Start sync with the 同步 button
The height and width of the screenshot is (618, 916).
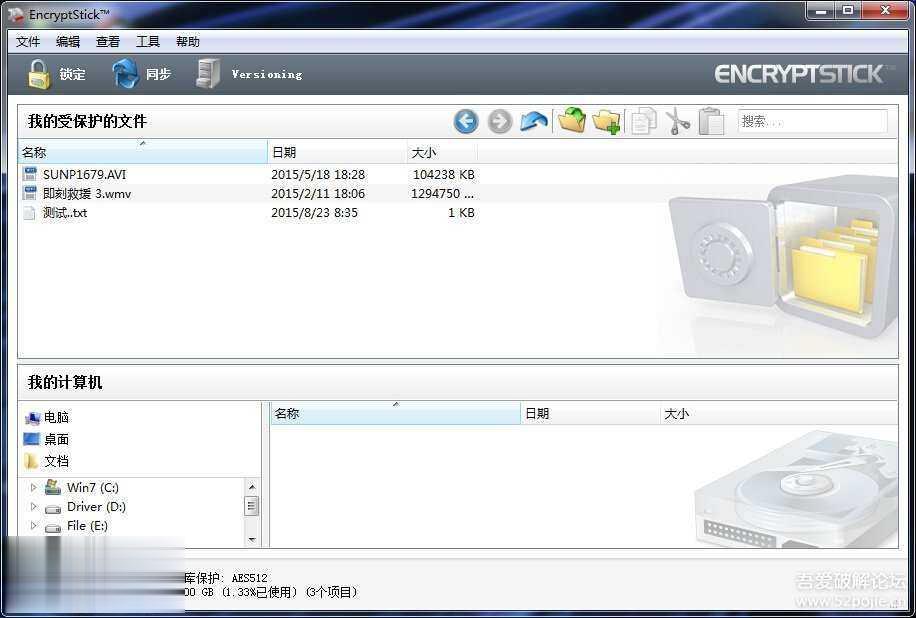[x=141, y=74]
